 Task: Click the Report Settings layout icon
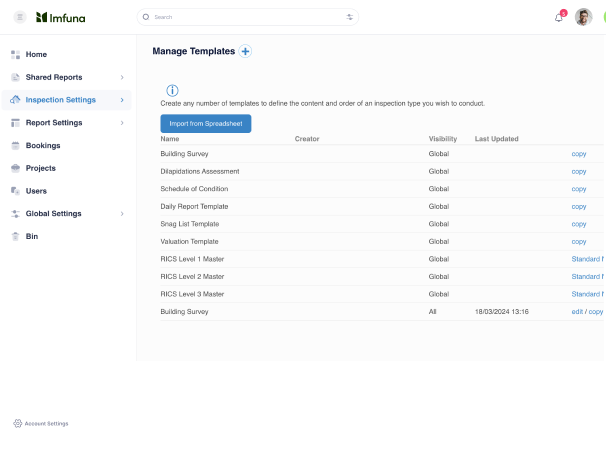(x=15, y=123)
